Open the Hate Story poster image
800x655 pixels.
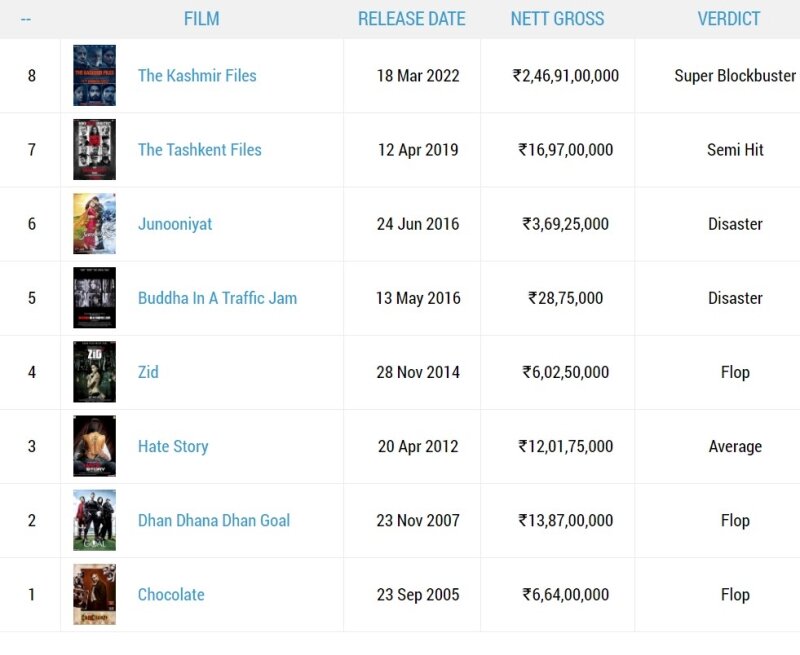click(94, 446)
